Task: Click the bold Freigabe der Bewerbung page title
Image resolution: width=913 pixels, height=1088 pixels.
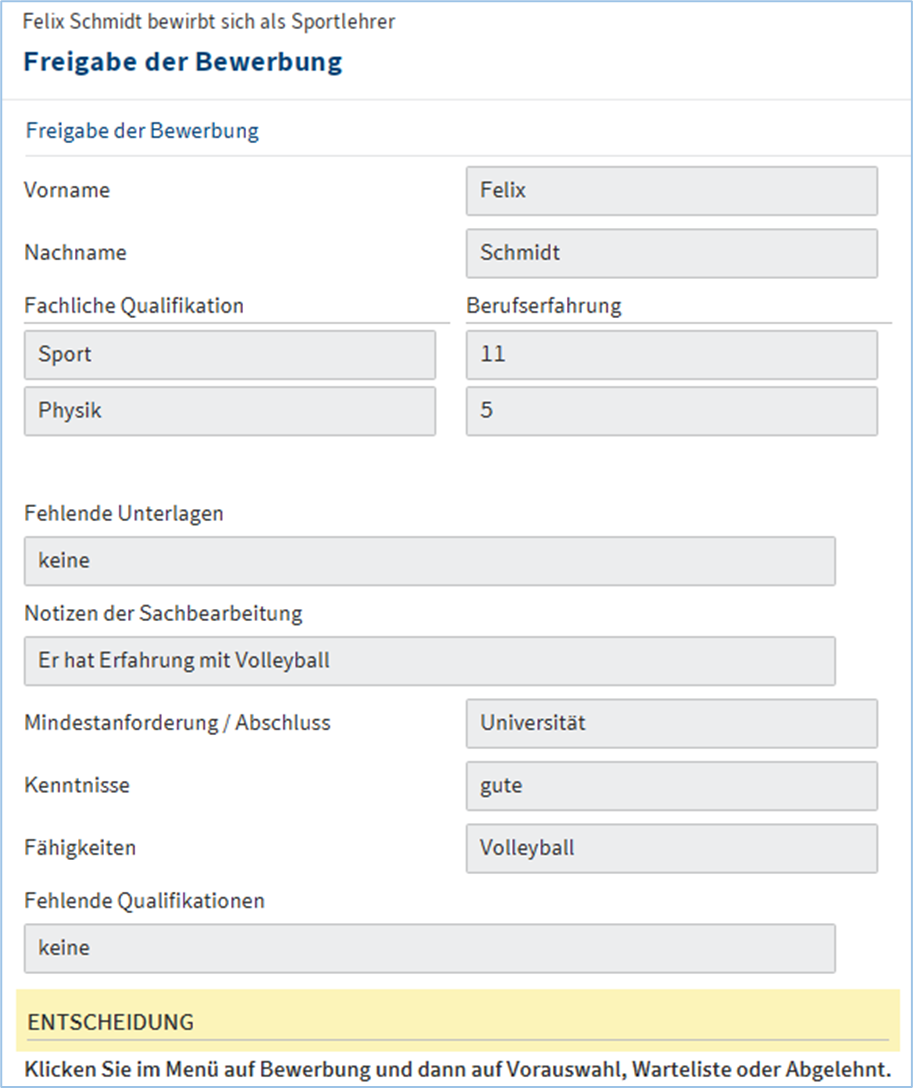Action: click(x=182, y=62)
